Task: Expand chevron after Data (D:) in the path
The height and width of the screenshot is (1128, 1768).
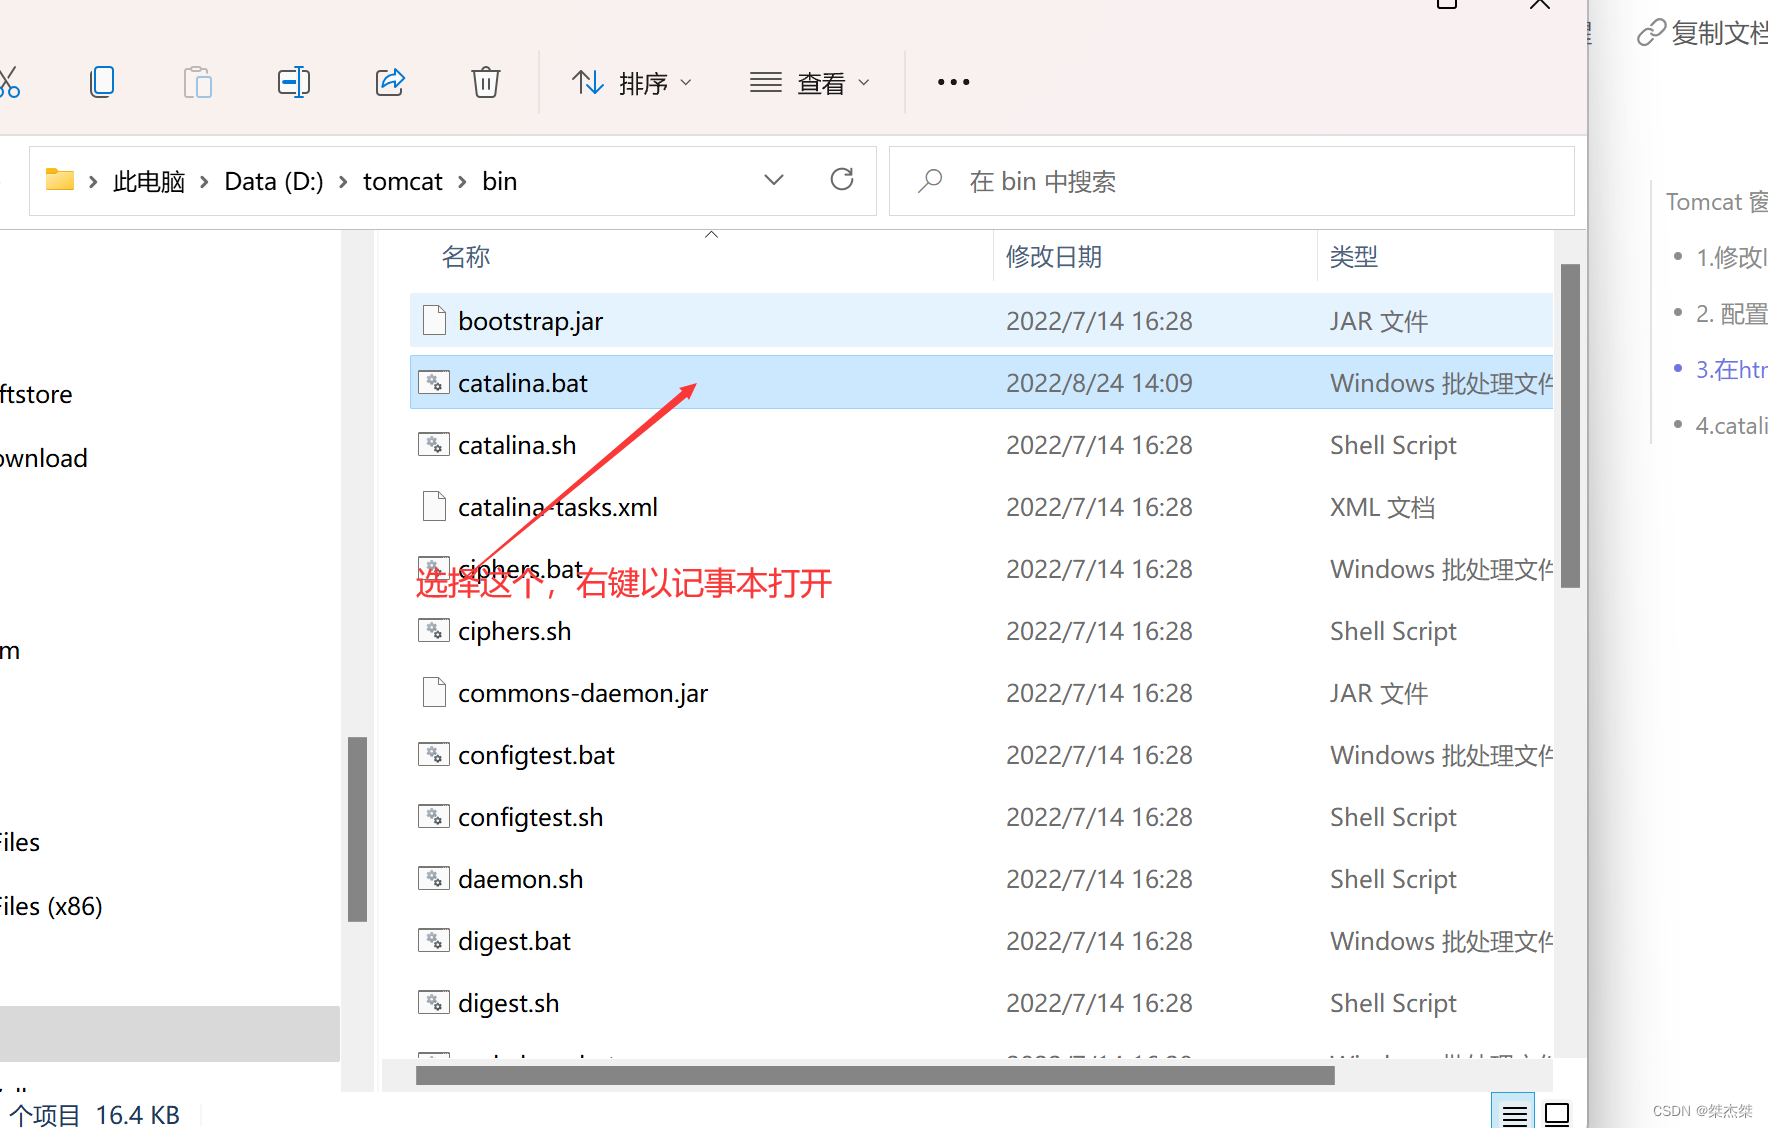Action: click(x=343, y=182)
